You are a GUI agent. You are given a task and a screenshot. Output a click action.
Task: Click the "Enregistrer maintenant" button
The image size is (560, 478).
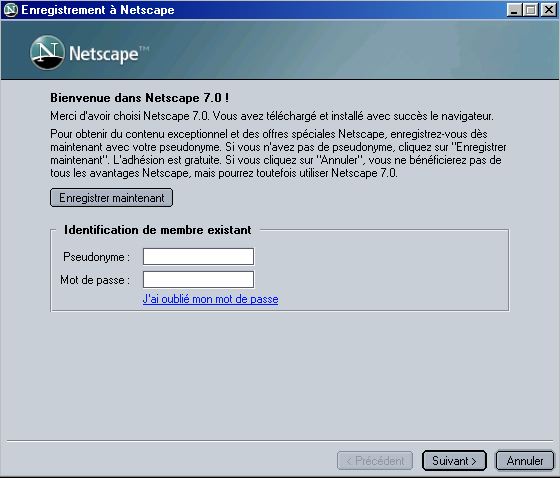point(111,198)
